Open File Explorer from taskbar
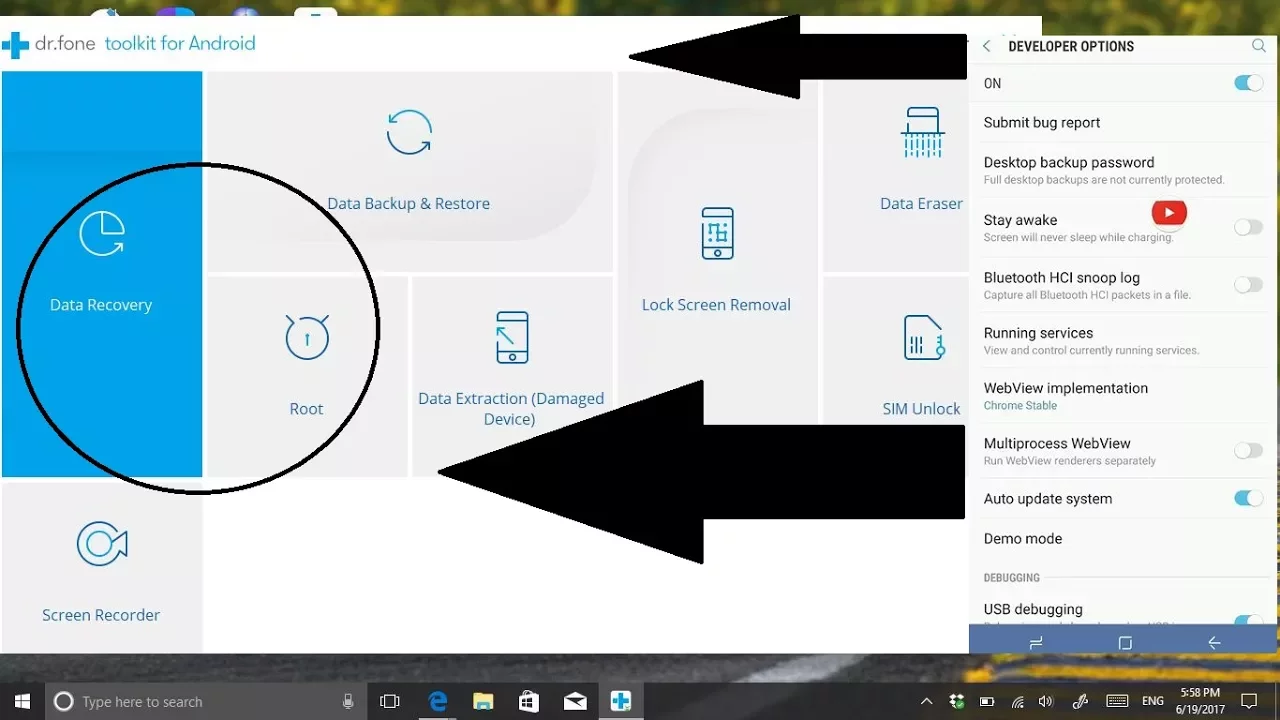1280x720 pixels. (483, 701)
